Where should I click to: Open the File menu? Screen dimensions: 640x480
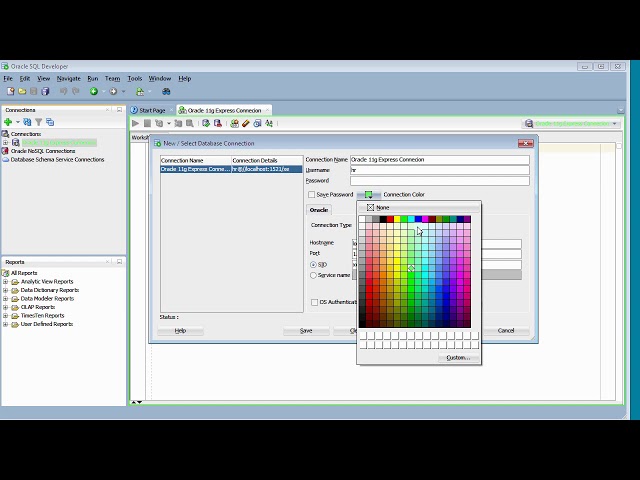click(x=8, y=78)
